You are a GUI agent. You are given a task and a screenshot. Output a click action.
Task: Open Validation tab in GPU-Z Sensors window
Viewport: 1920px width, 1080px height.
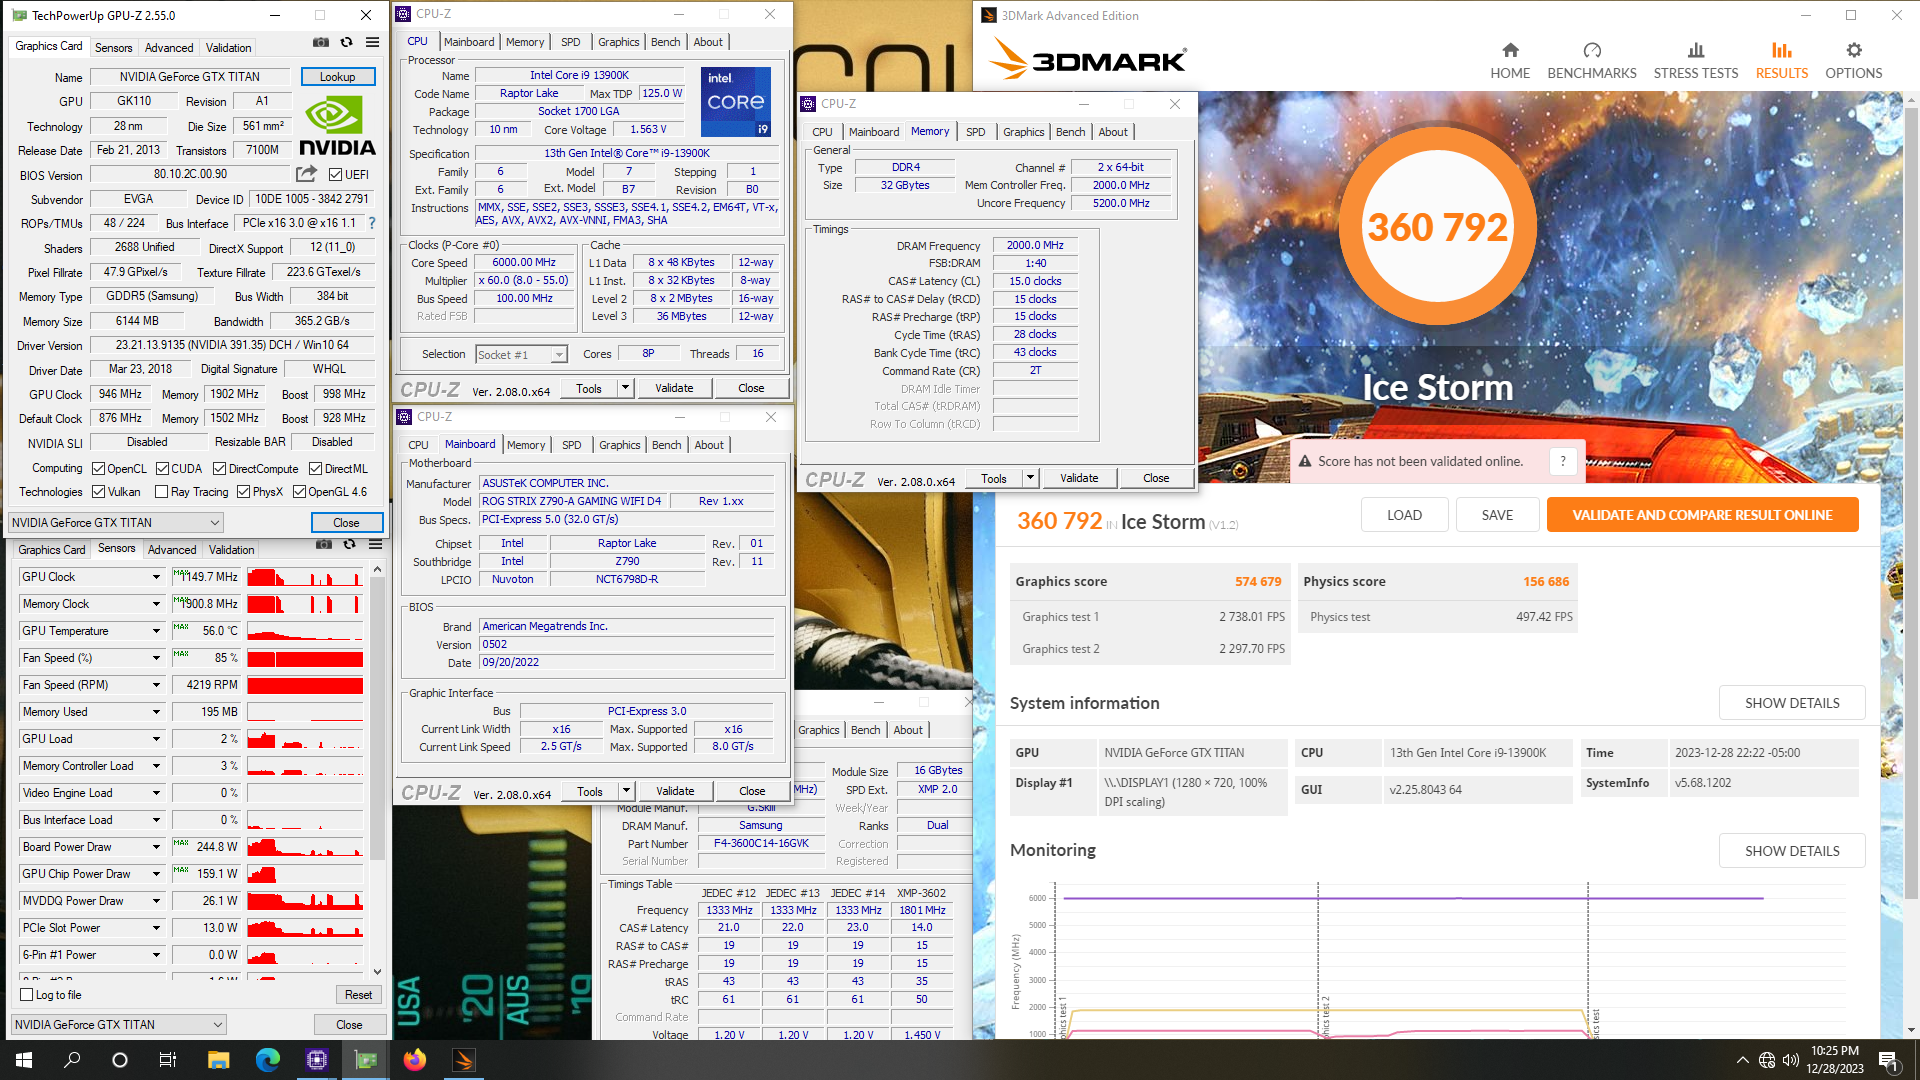pos(231,549)
